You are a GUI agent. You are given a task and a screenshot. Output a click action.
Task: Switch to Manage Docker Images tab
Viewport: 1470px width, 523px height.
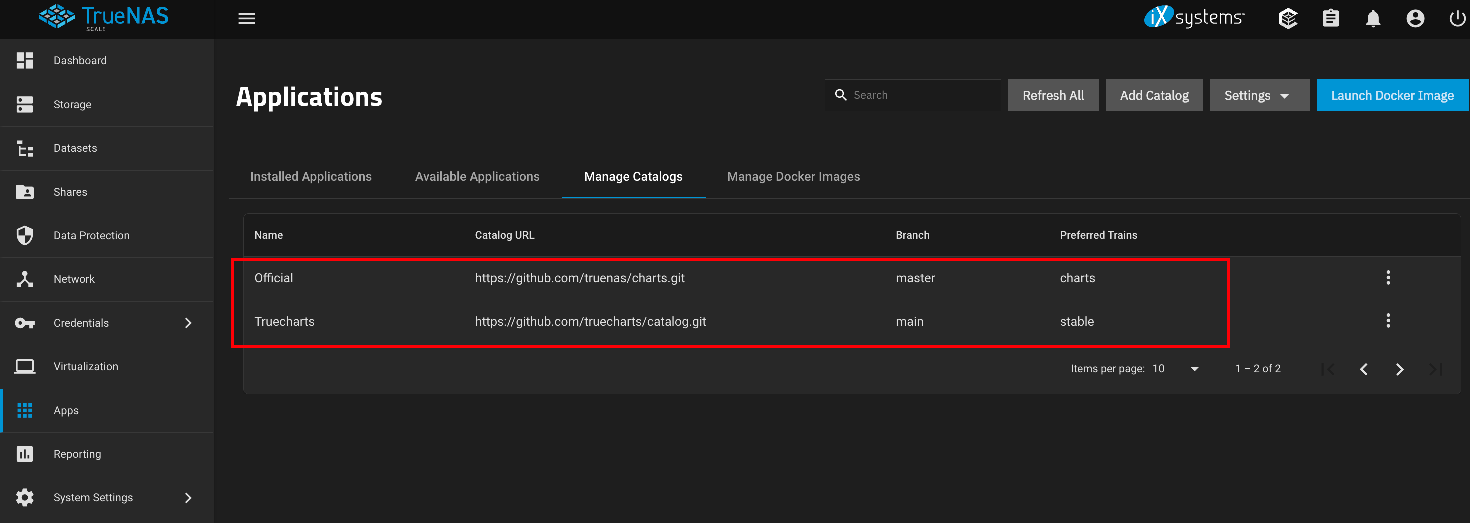[793, 177]
